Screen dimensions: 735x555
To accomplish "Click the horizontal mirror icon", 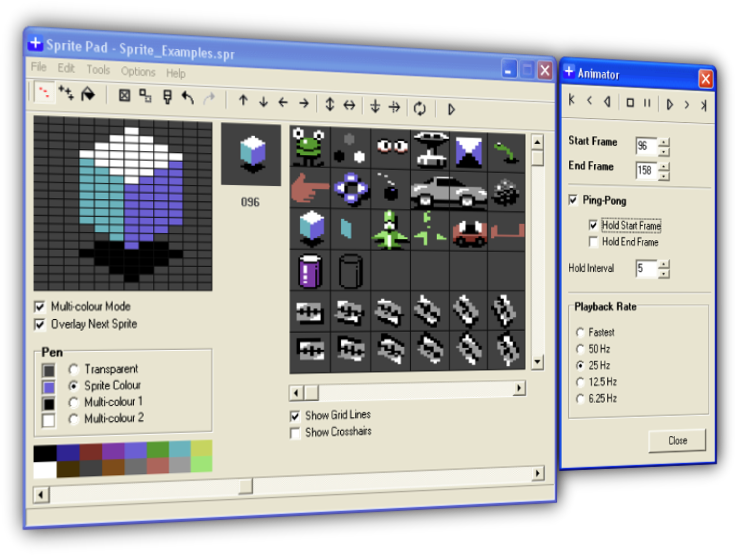I will pos(394,107).
